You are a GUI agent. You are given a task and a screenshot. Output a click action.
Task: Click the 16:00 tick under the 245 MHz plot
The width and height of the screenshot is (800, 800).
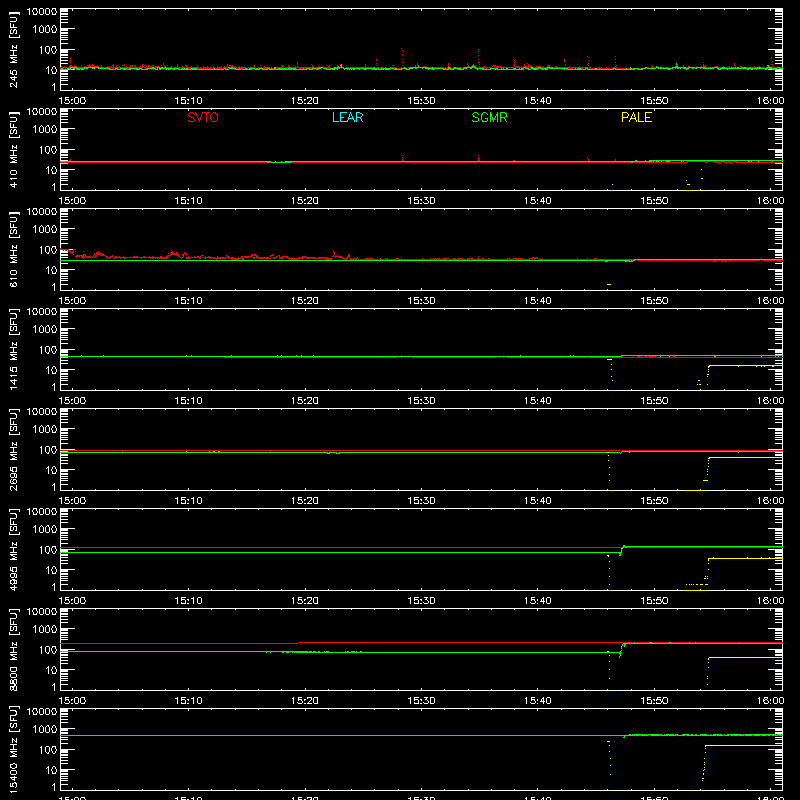770,101
